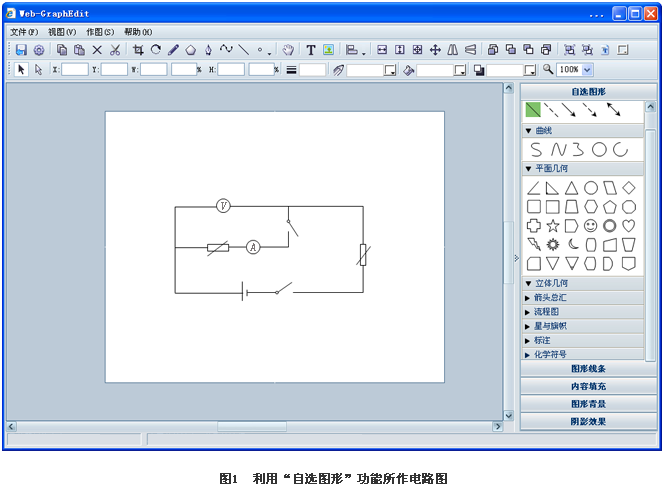Pick the star shape
Screen dimensions: 663x484
point(553,226)
